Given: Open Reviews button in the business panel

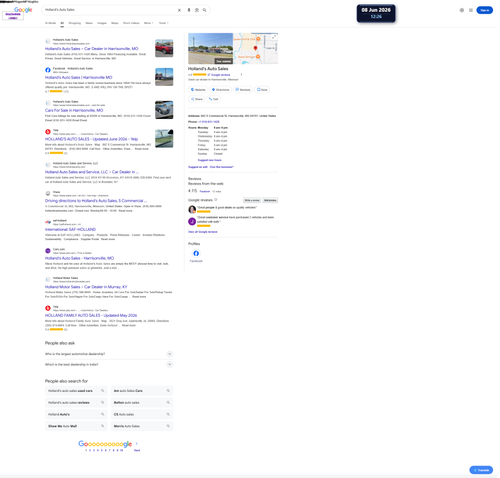Looking at the screenshot, I should click(x=243, y=90).
